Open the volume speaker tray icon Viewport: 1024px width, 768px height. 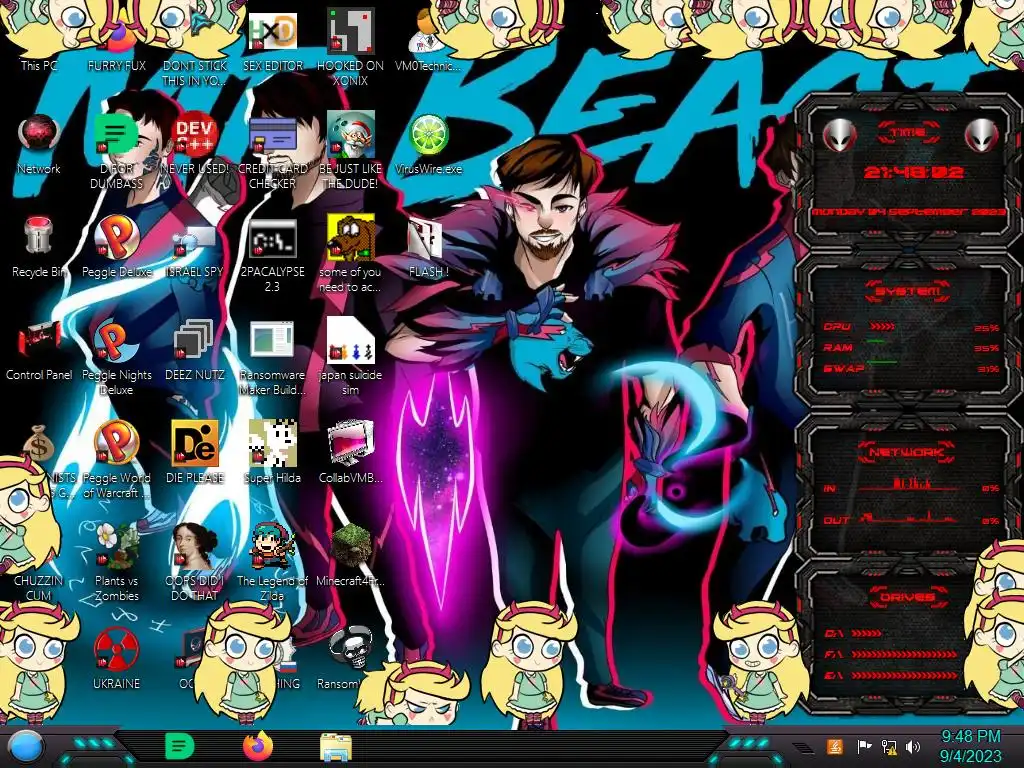pos(913,746)
